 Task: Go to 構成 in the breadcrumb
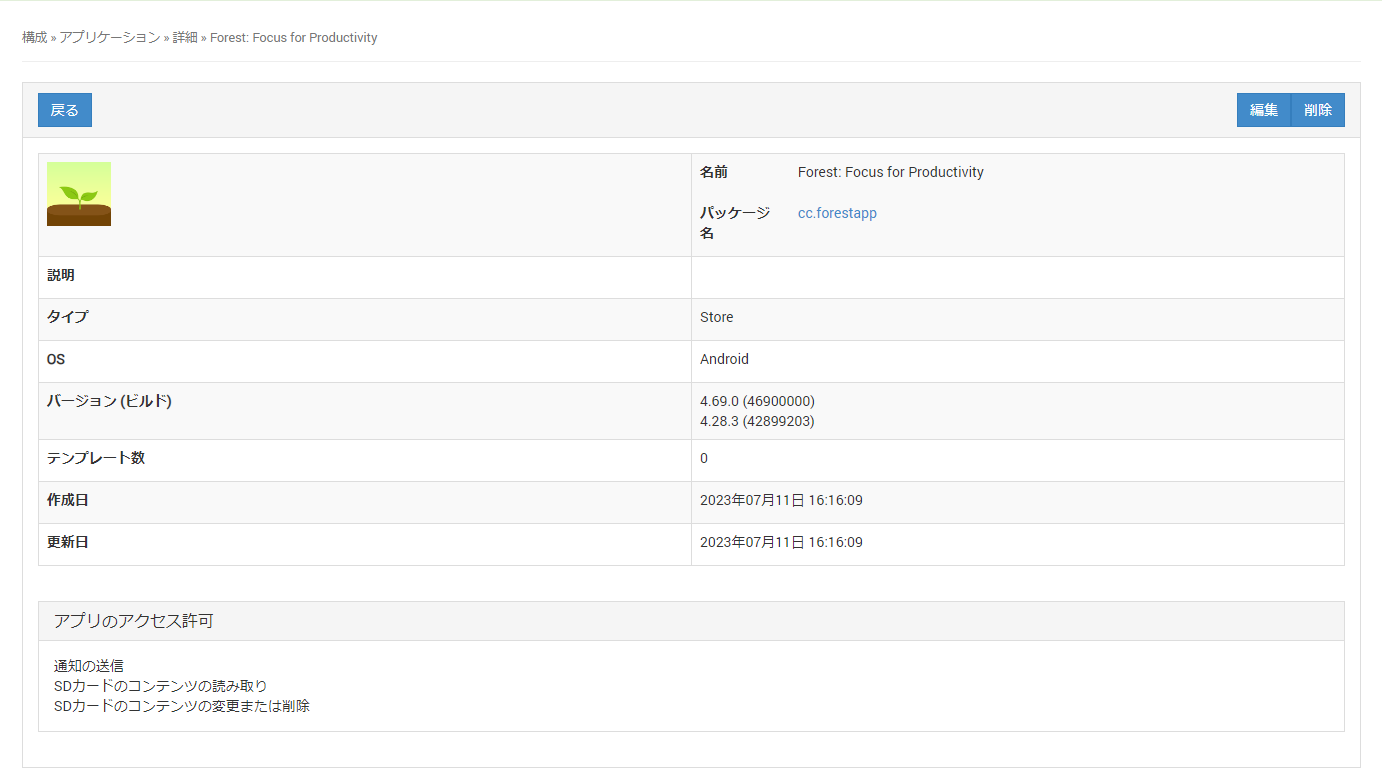[x=35, y=38]
